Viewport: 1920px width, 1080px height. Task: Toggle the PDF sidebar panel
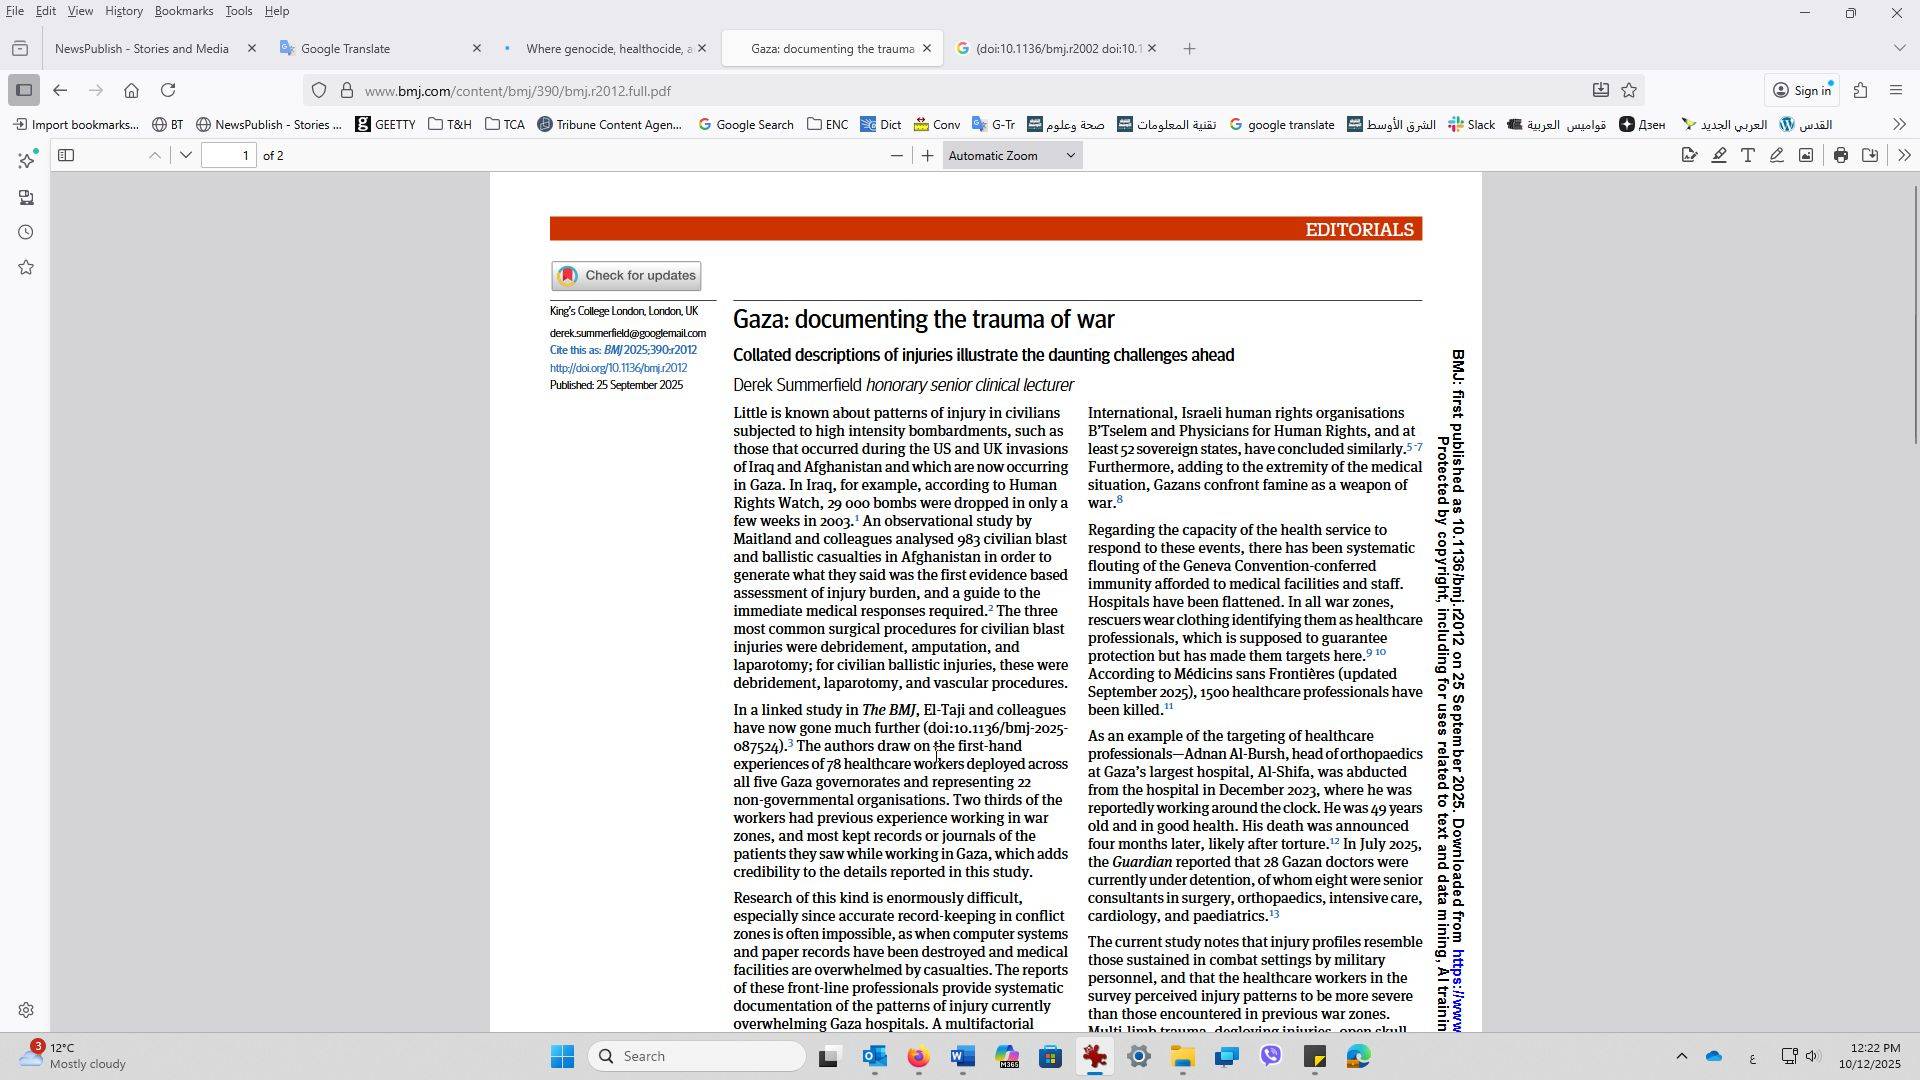66,156
